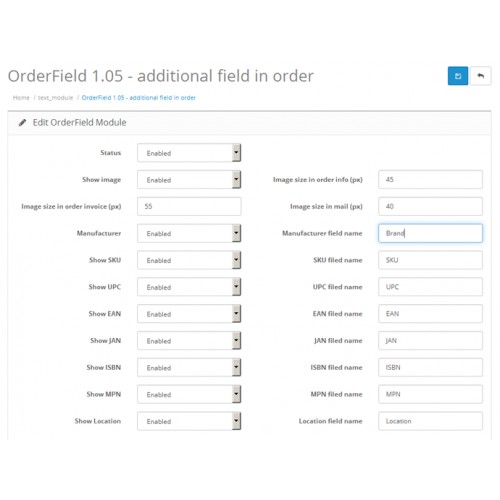Click the ISBN filed name input
Screen dimensions: 500x500
[x=430, y=367]
